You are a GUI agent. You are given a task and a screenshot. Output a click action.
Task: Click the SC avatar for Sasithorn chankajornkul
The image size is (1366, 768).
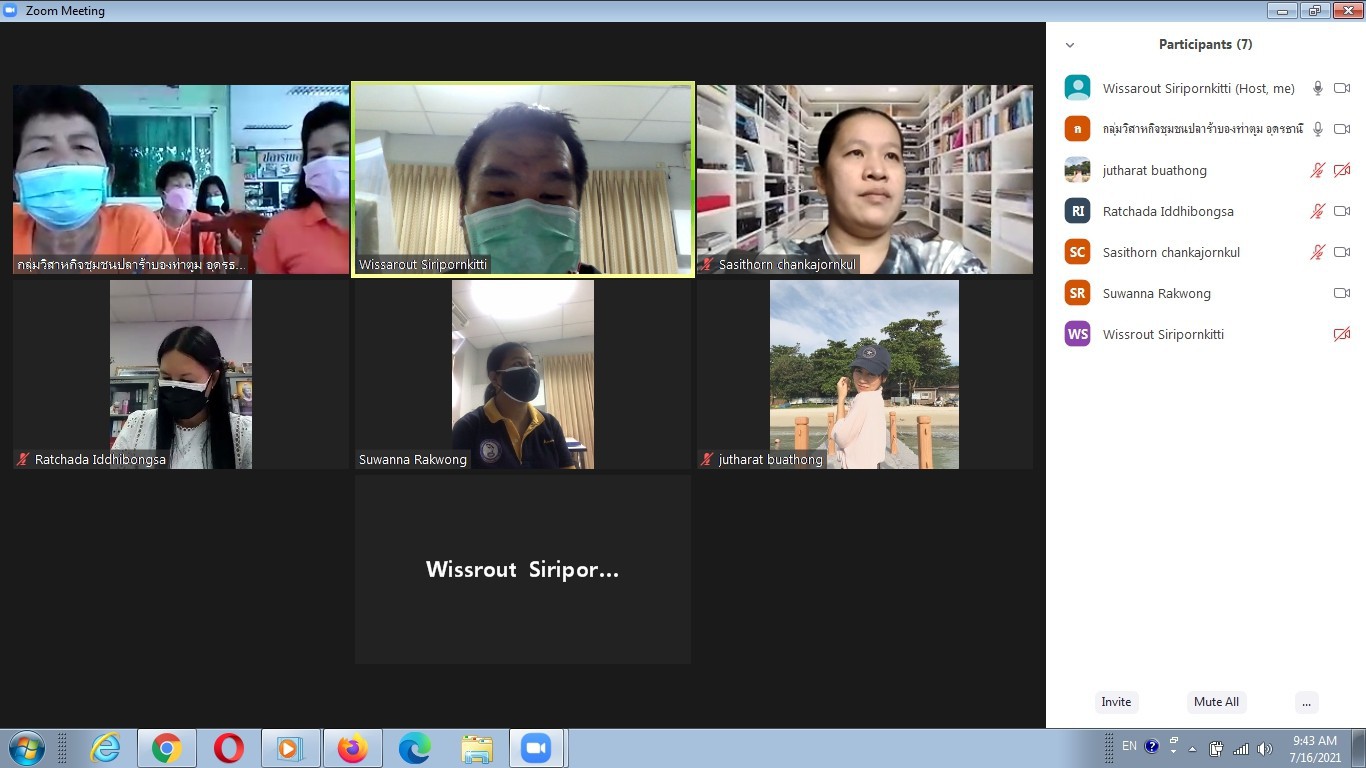pos(1077,252)
